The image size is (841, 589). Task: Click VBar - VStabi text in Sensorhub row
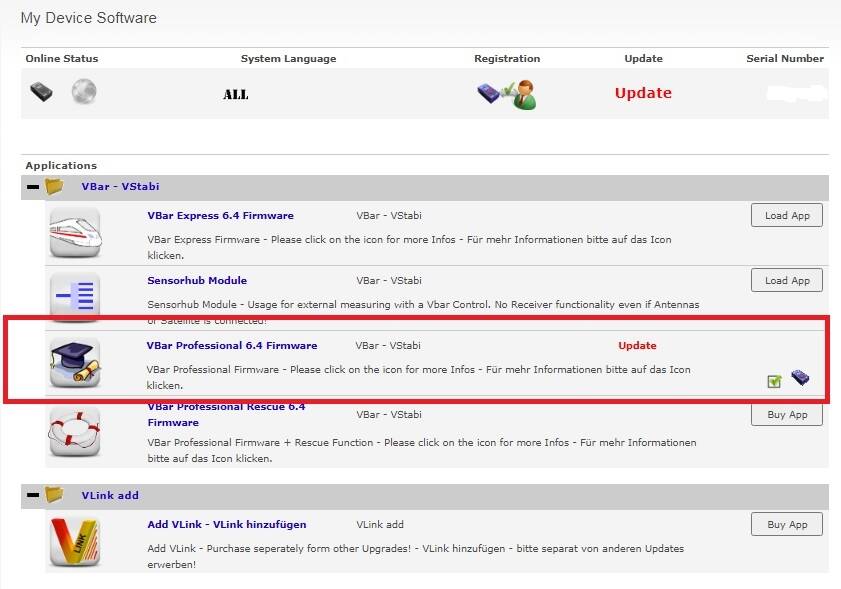(x=389, y=281)
